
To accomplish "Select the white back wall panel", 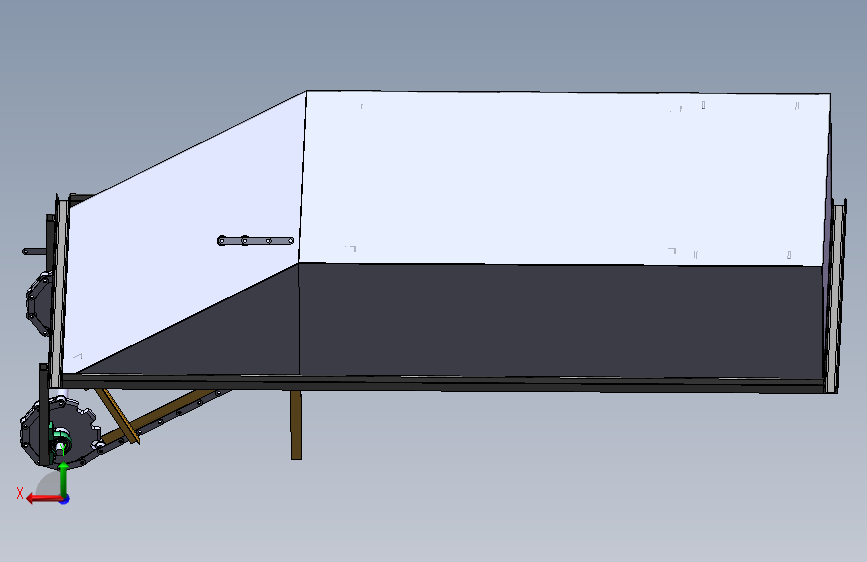I will click(564, 177).
